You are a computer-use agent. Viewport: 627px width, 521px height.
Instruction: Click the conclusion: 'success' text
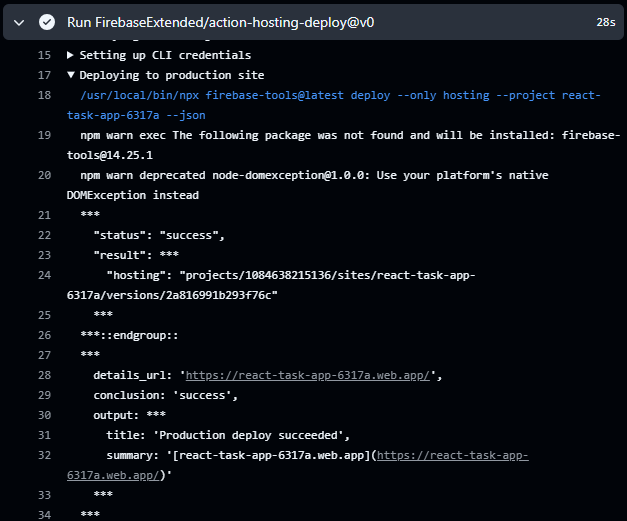[166, 395]
